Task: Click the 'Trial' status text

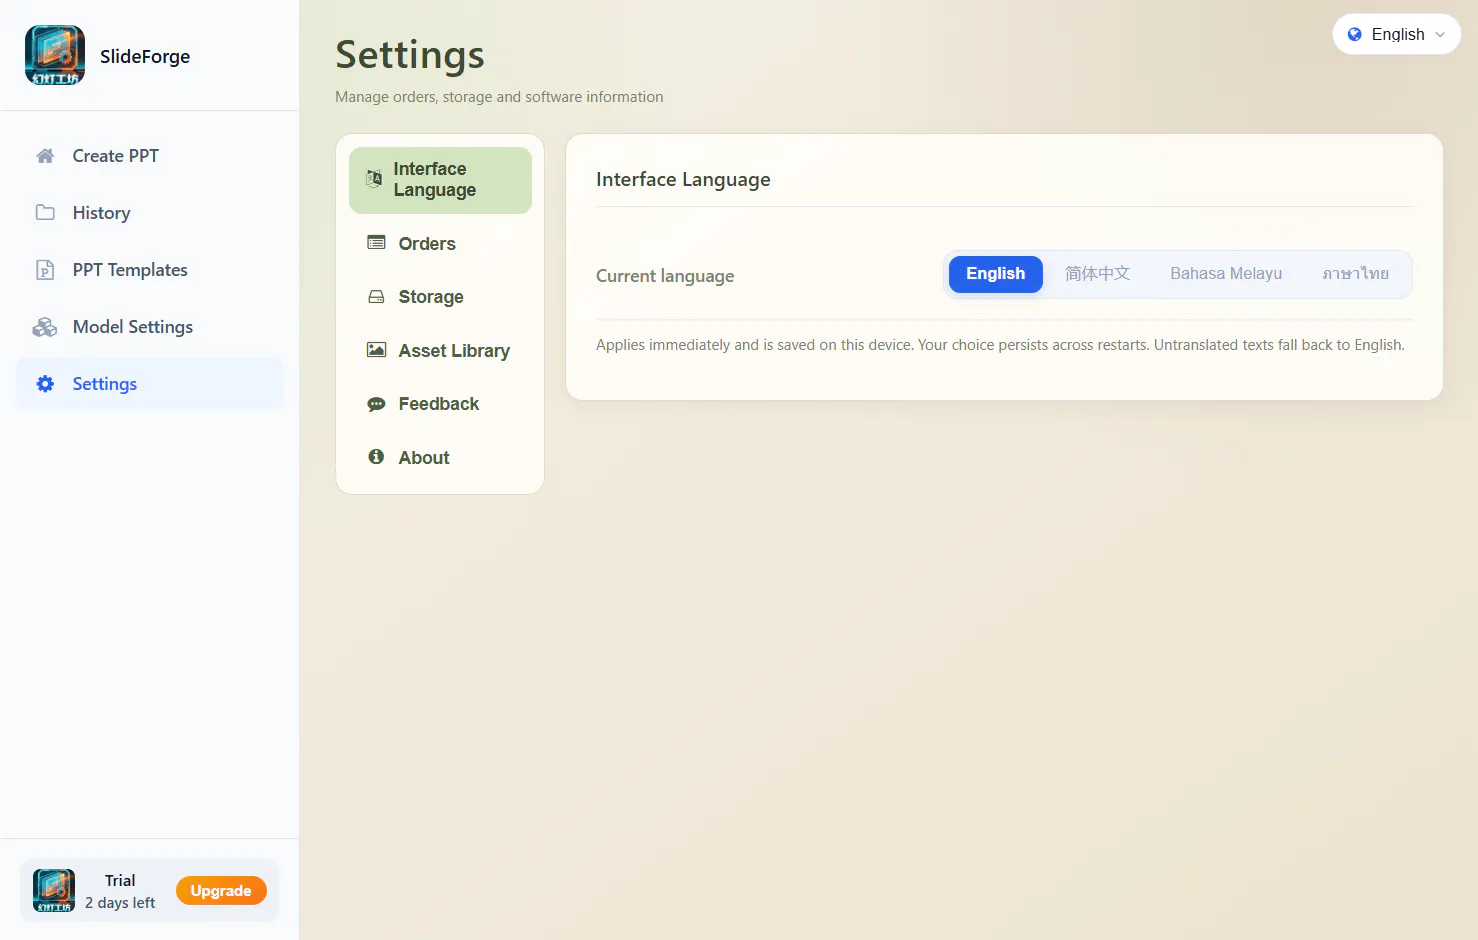Action: 120,880
